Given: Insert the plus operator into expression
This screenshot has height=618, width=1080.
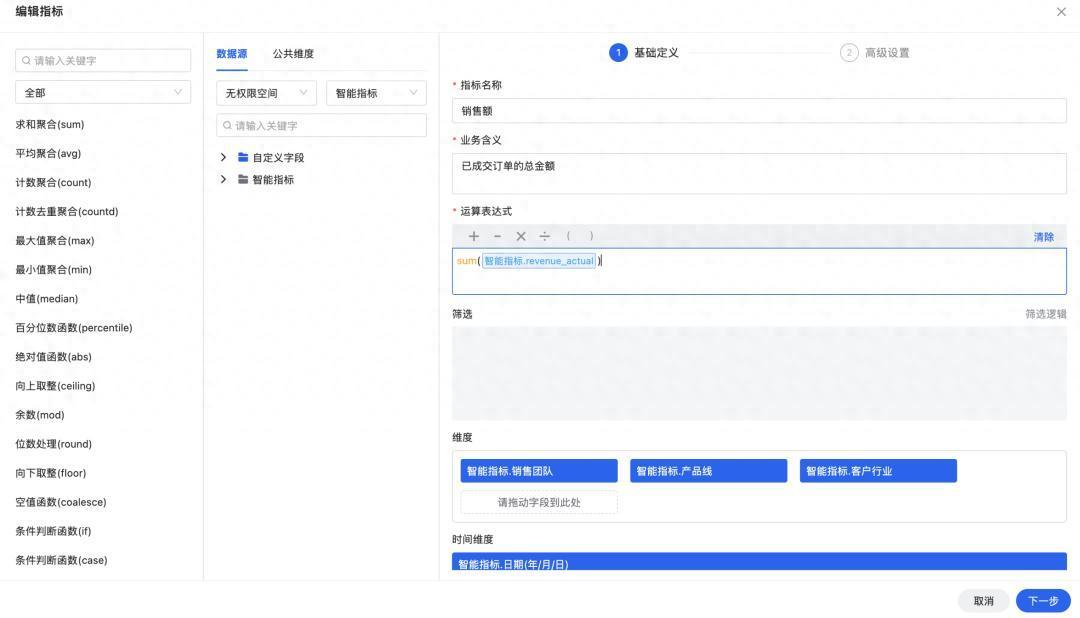Looking at the screenshot, I should tap(474, 236).
